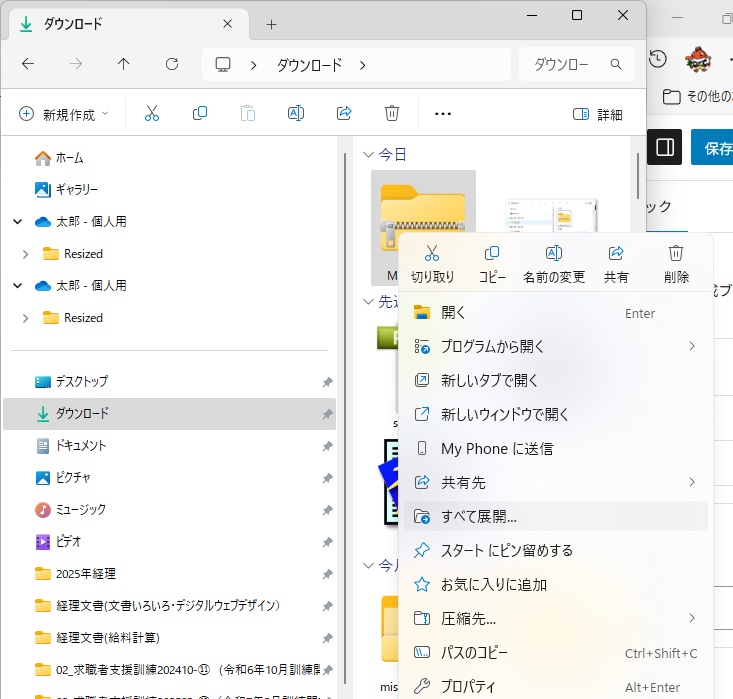Collapse the 今日 group
Screen dimensions: 733x699
(x=368, y=154)
